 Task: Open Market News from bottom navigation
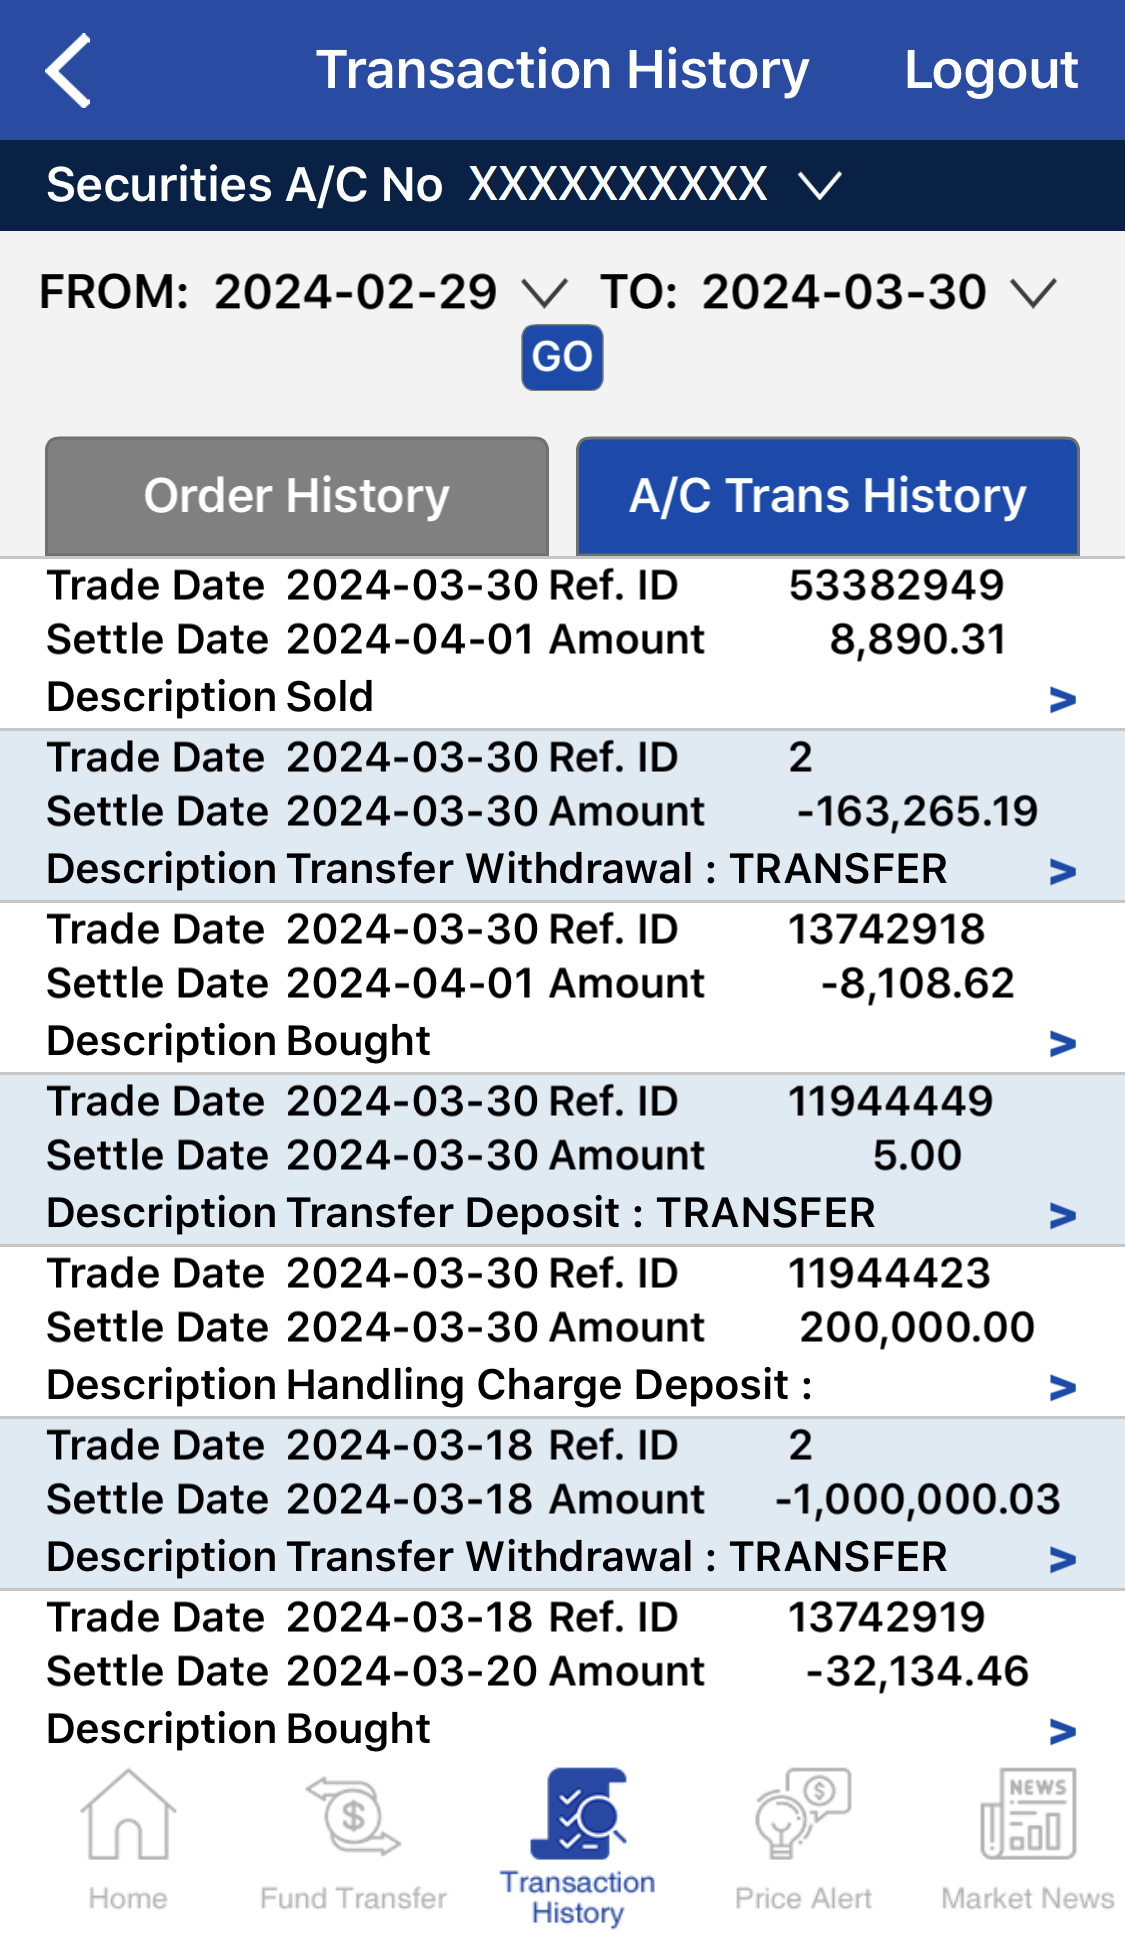1028,1841
